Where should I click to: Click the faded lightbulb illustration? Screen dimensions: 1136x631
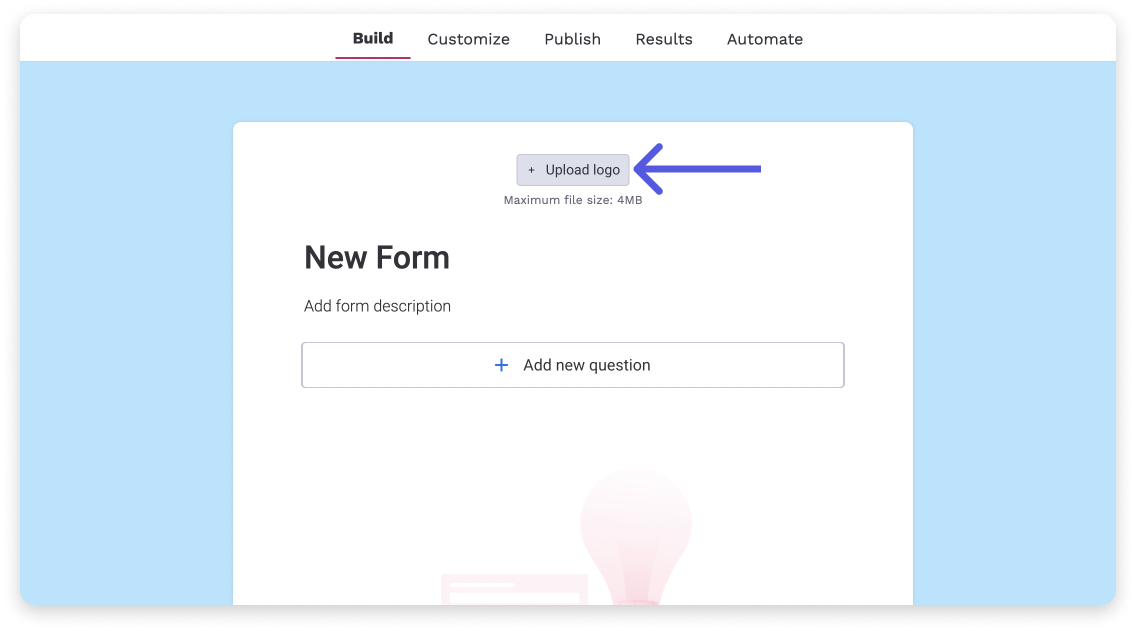coord(636,536)
